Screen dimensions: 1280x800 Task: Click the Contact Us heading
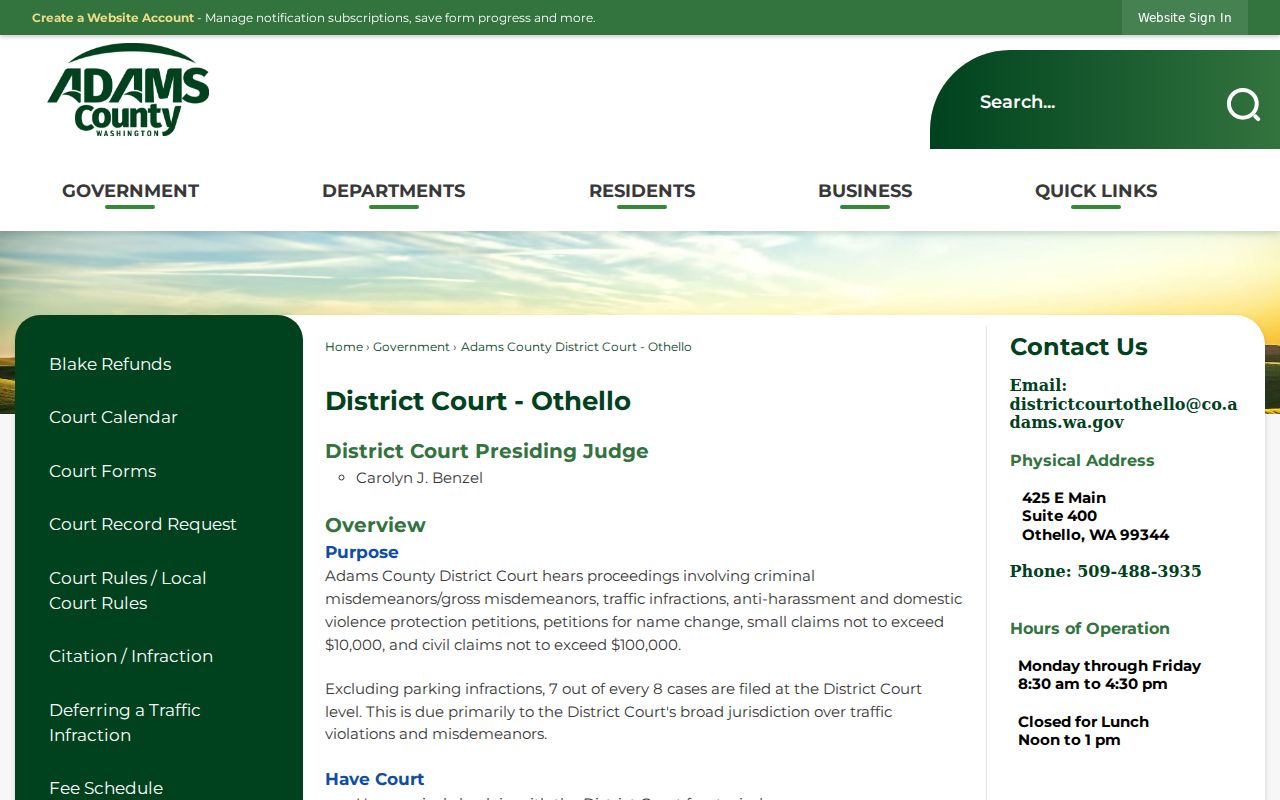(x=1079, y=347)
